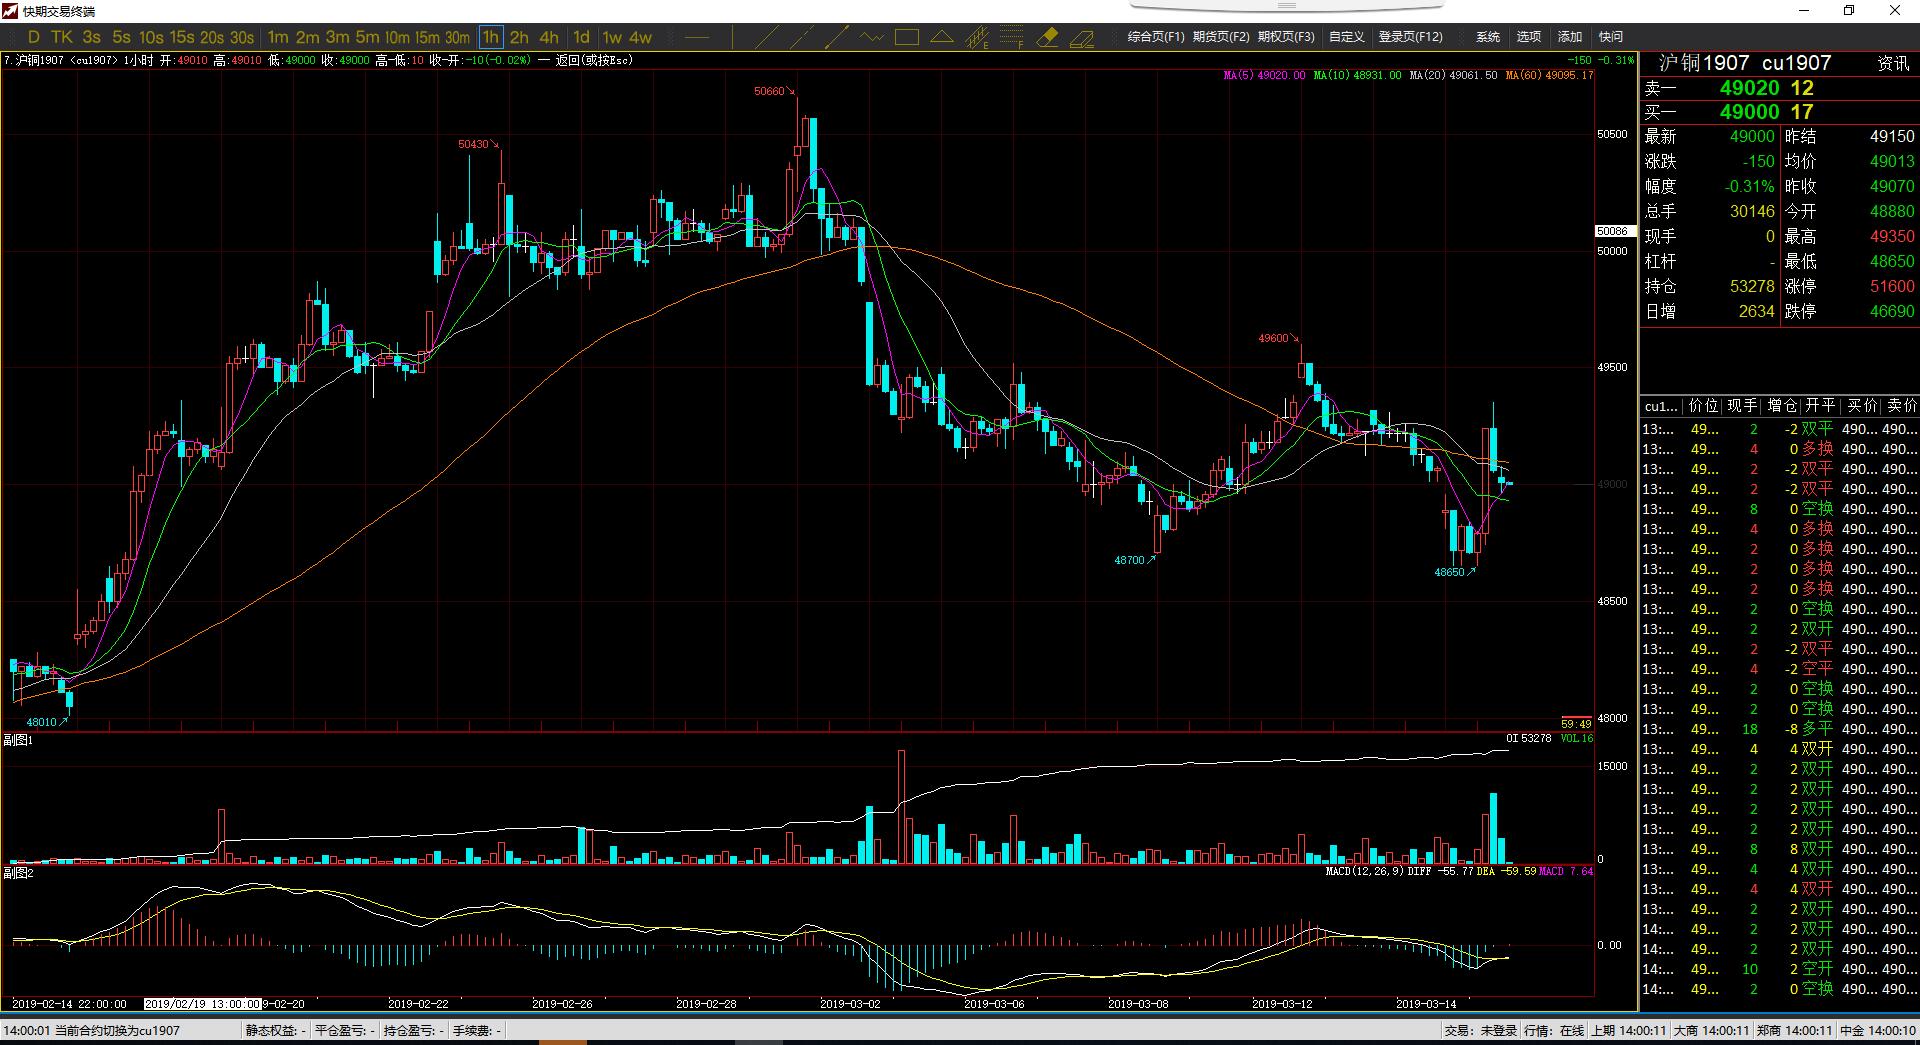Click the 开平 column header in tick list
Image resolution: width=1920 pixels, height=1045 pixels.
pos(1821,405)
